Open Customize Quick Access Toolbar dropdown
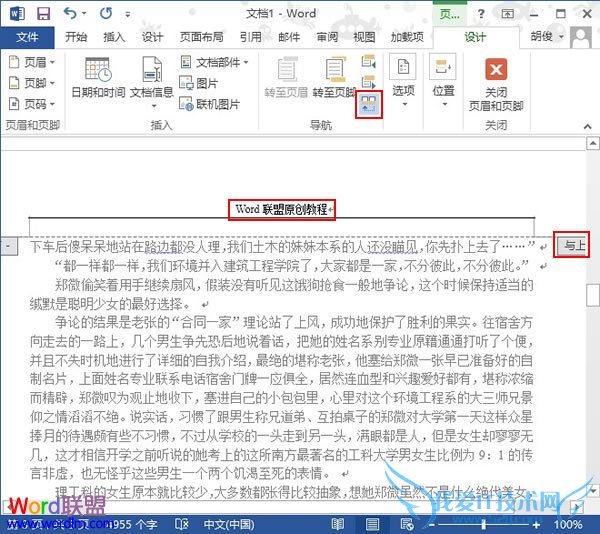 (127, 15)
